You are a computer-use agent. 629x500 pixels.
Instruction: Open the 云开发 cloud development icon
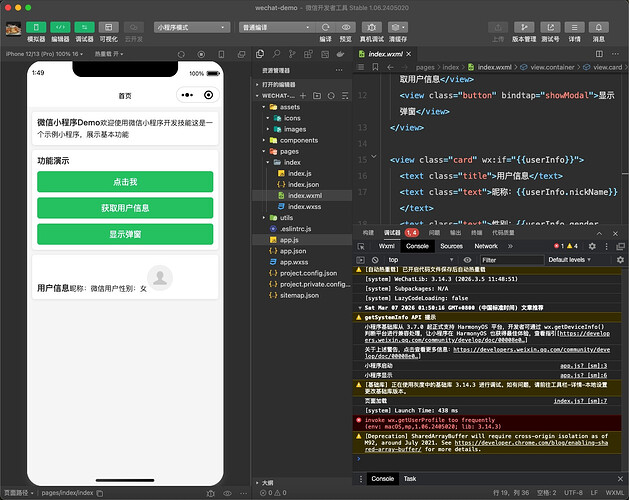click(x=134, y=27)
